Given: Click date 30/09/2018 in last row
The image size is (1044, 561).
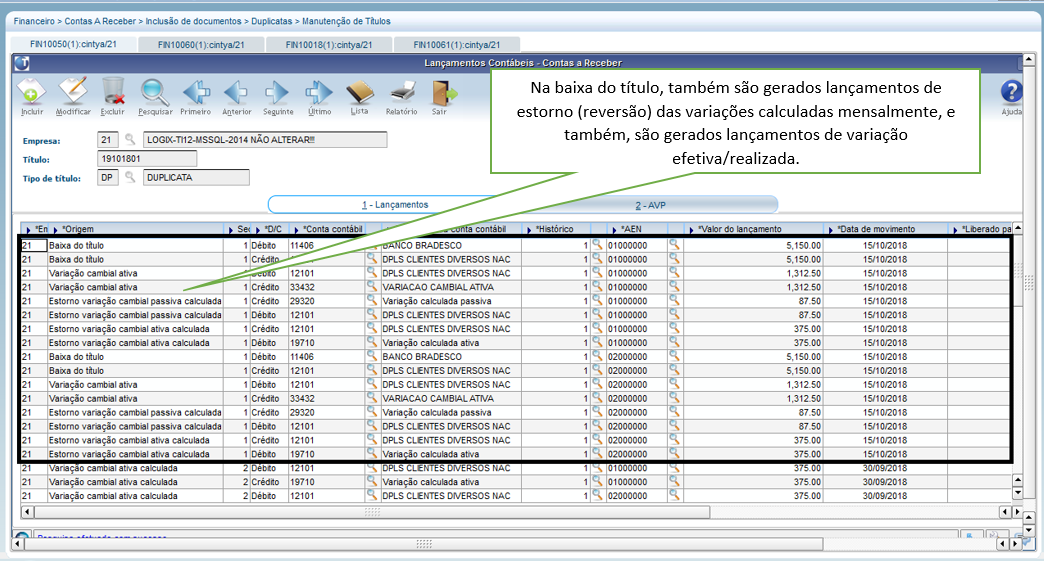Looking at the screenshot, I should (885, 496).
